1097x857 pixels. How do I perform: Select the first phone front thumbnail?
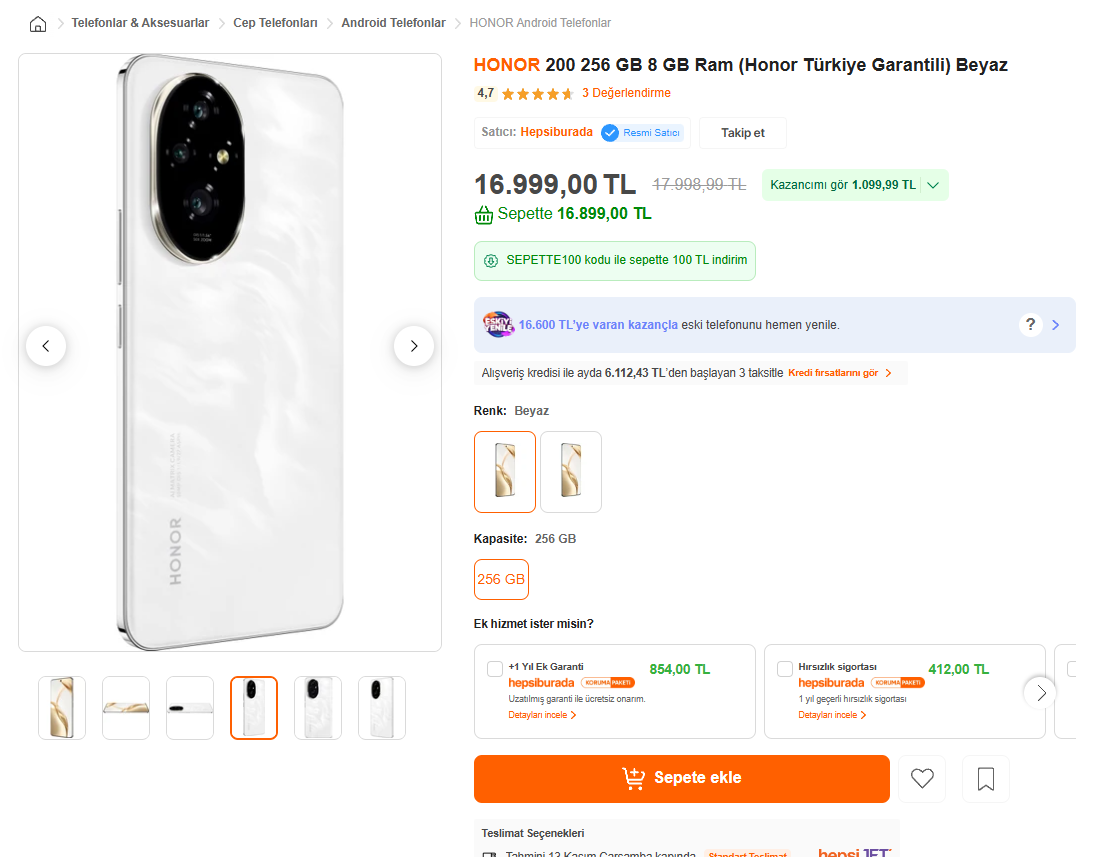(x=62, y=708)
